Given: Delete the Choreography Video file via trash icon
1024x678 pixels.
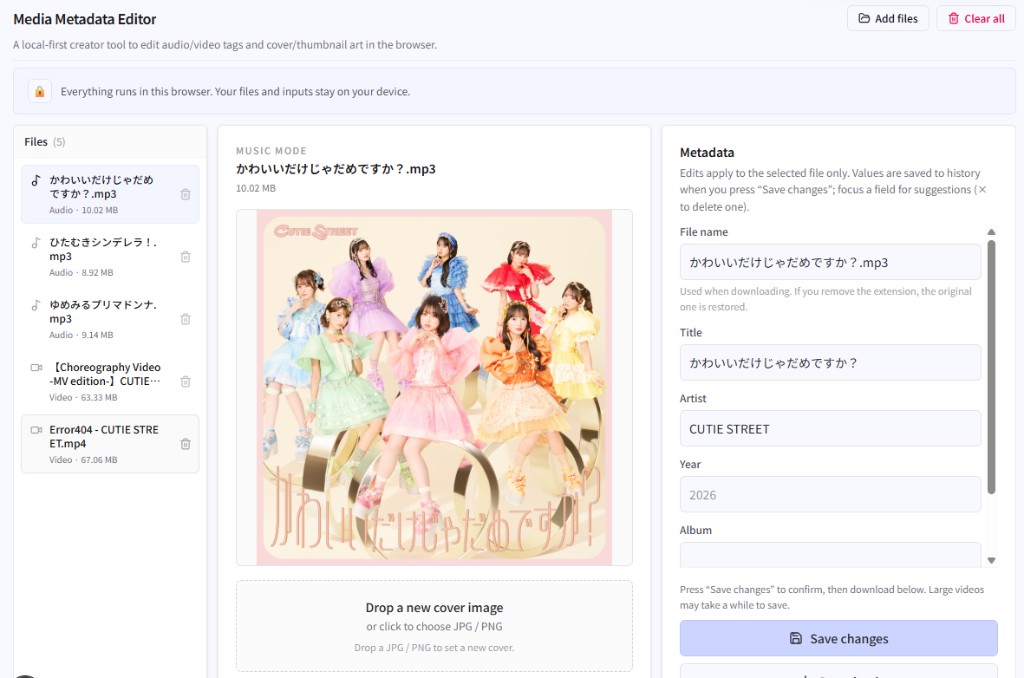Looking at the screenshot, I should click(x=185, y=381).
